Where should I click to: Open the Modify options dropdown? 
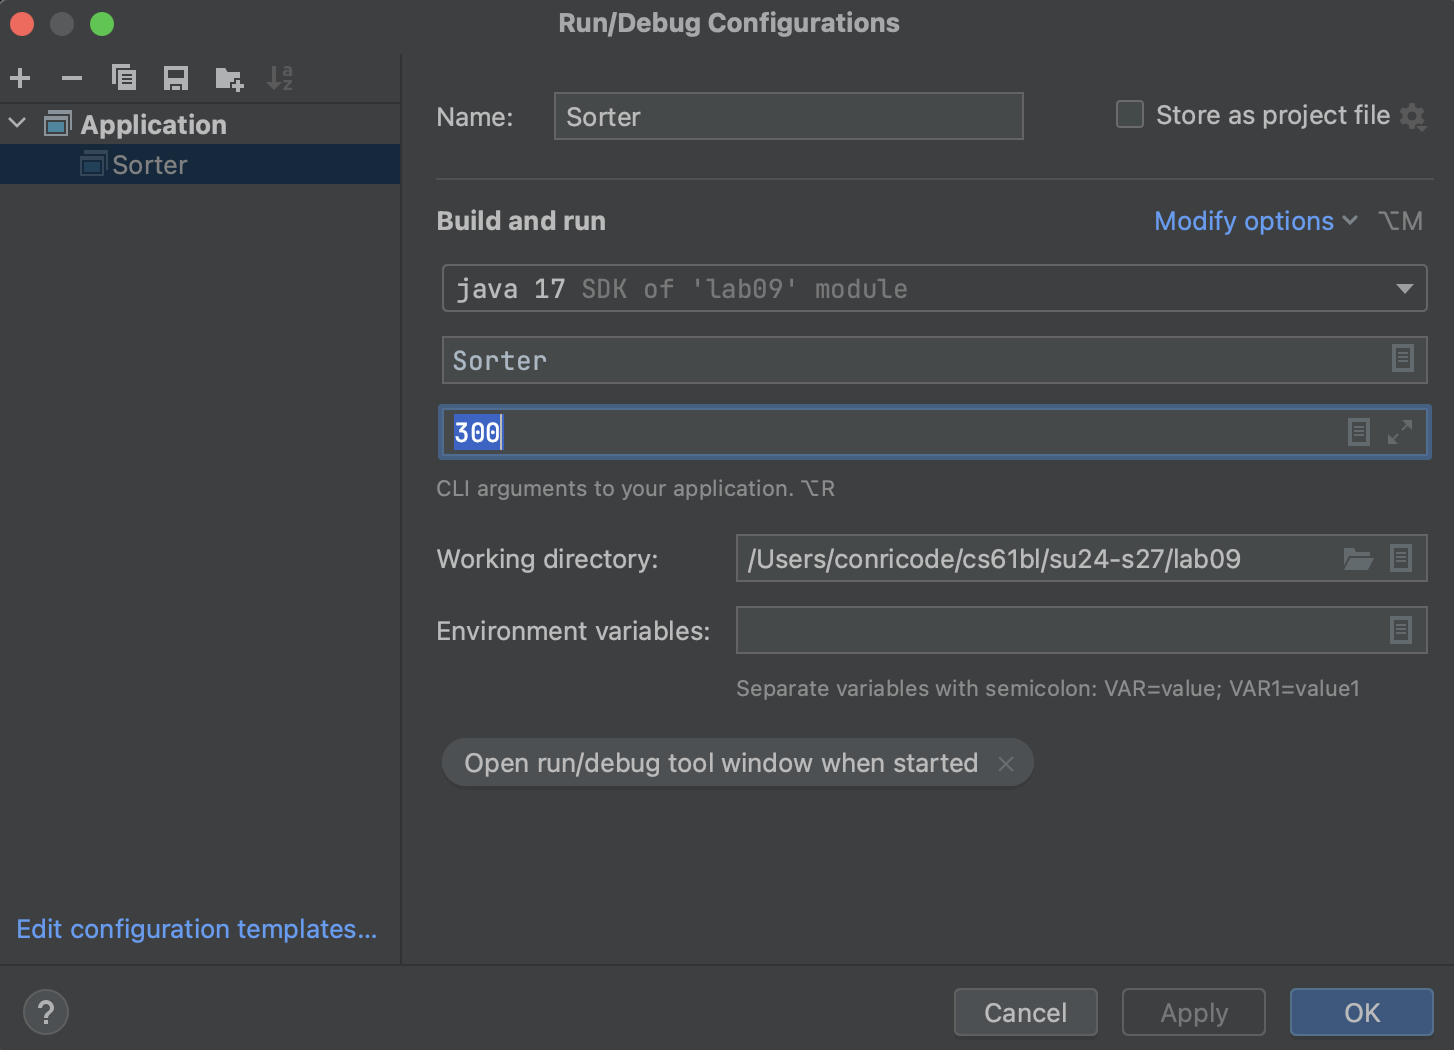(1256, 221)
